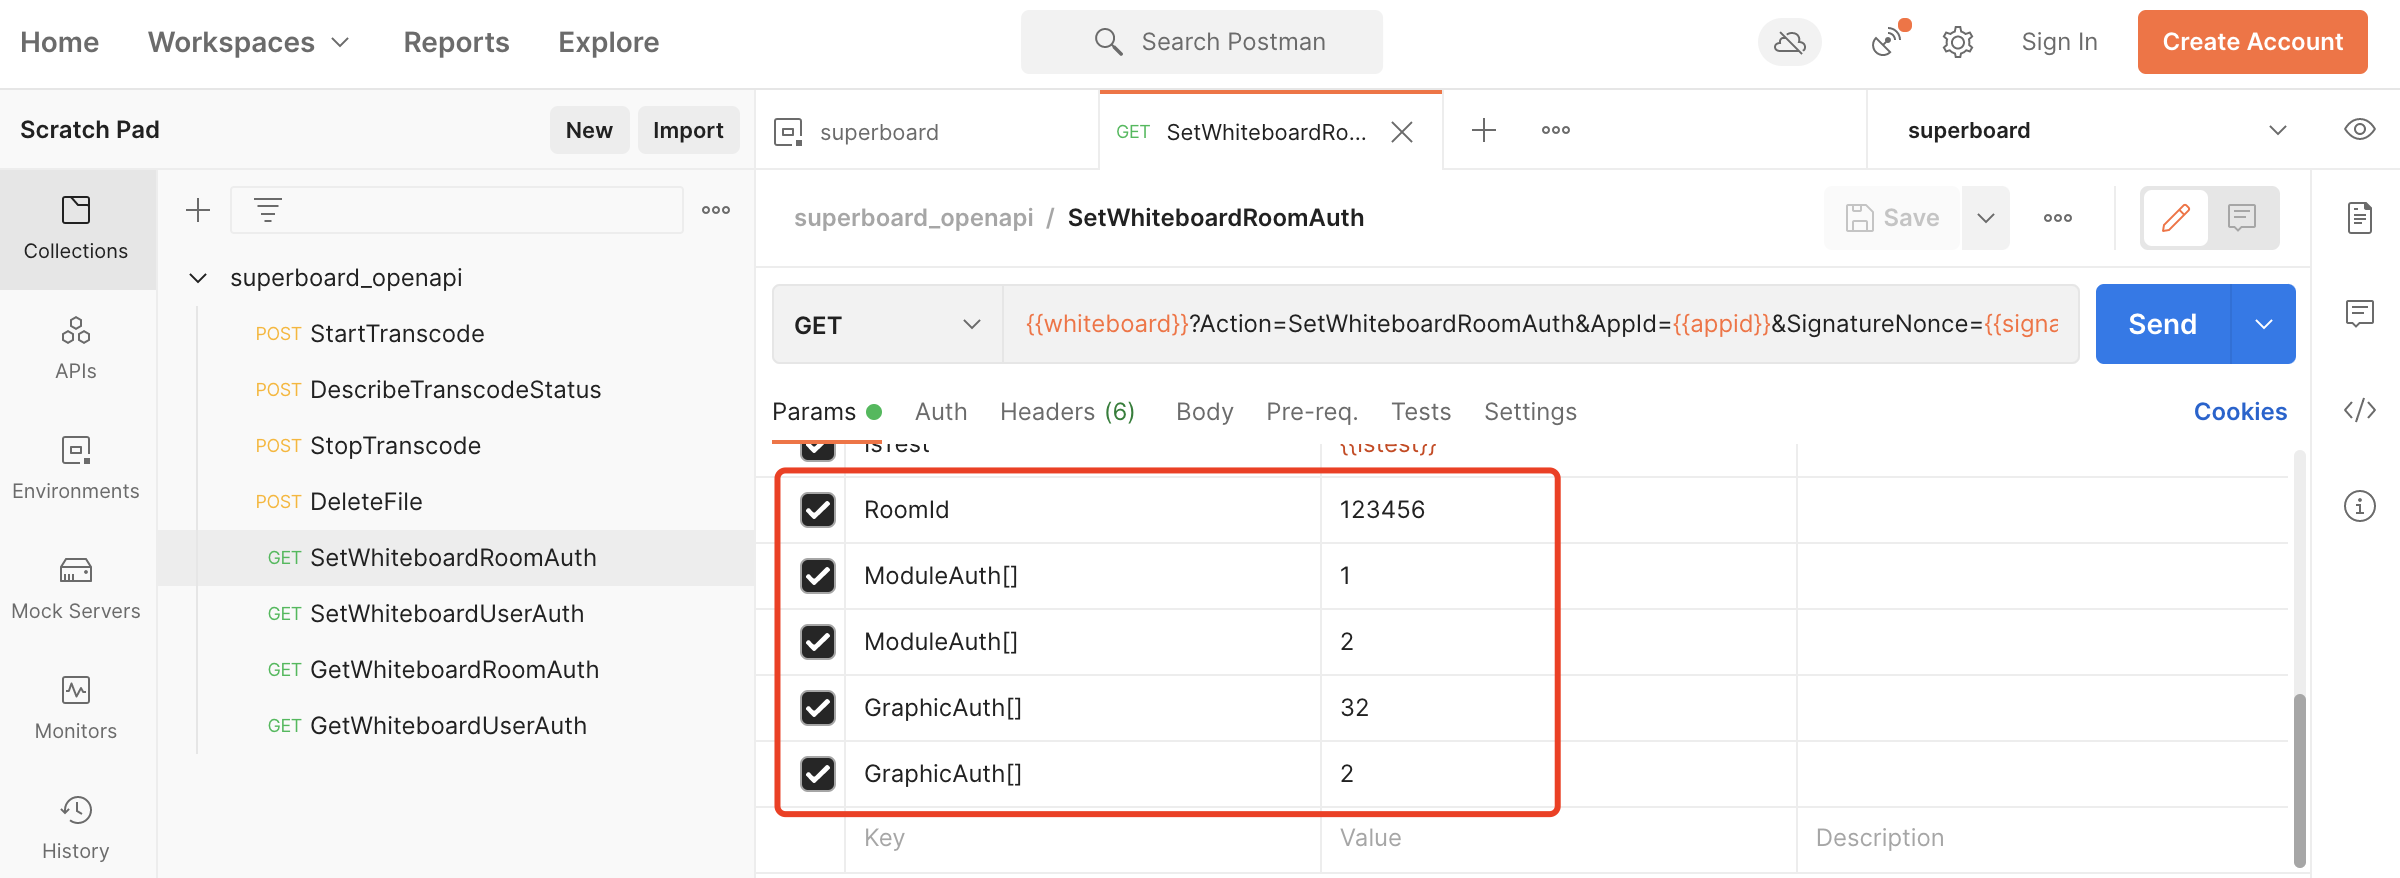The width and height of the screenshot is (2400, 878).
Task: Open the settings gear icon
Action: coord(1957,42)
